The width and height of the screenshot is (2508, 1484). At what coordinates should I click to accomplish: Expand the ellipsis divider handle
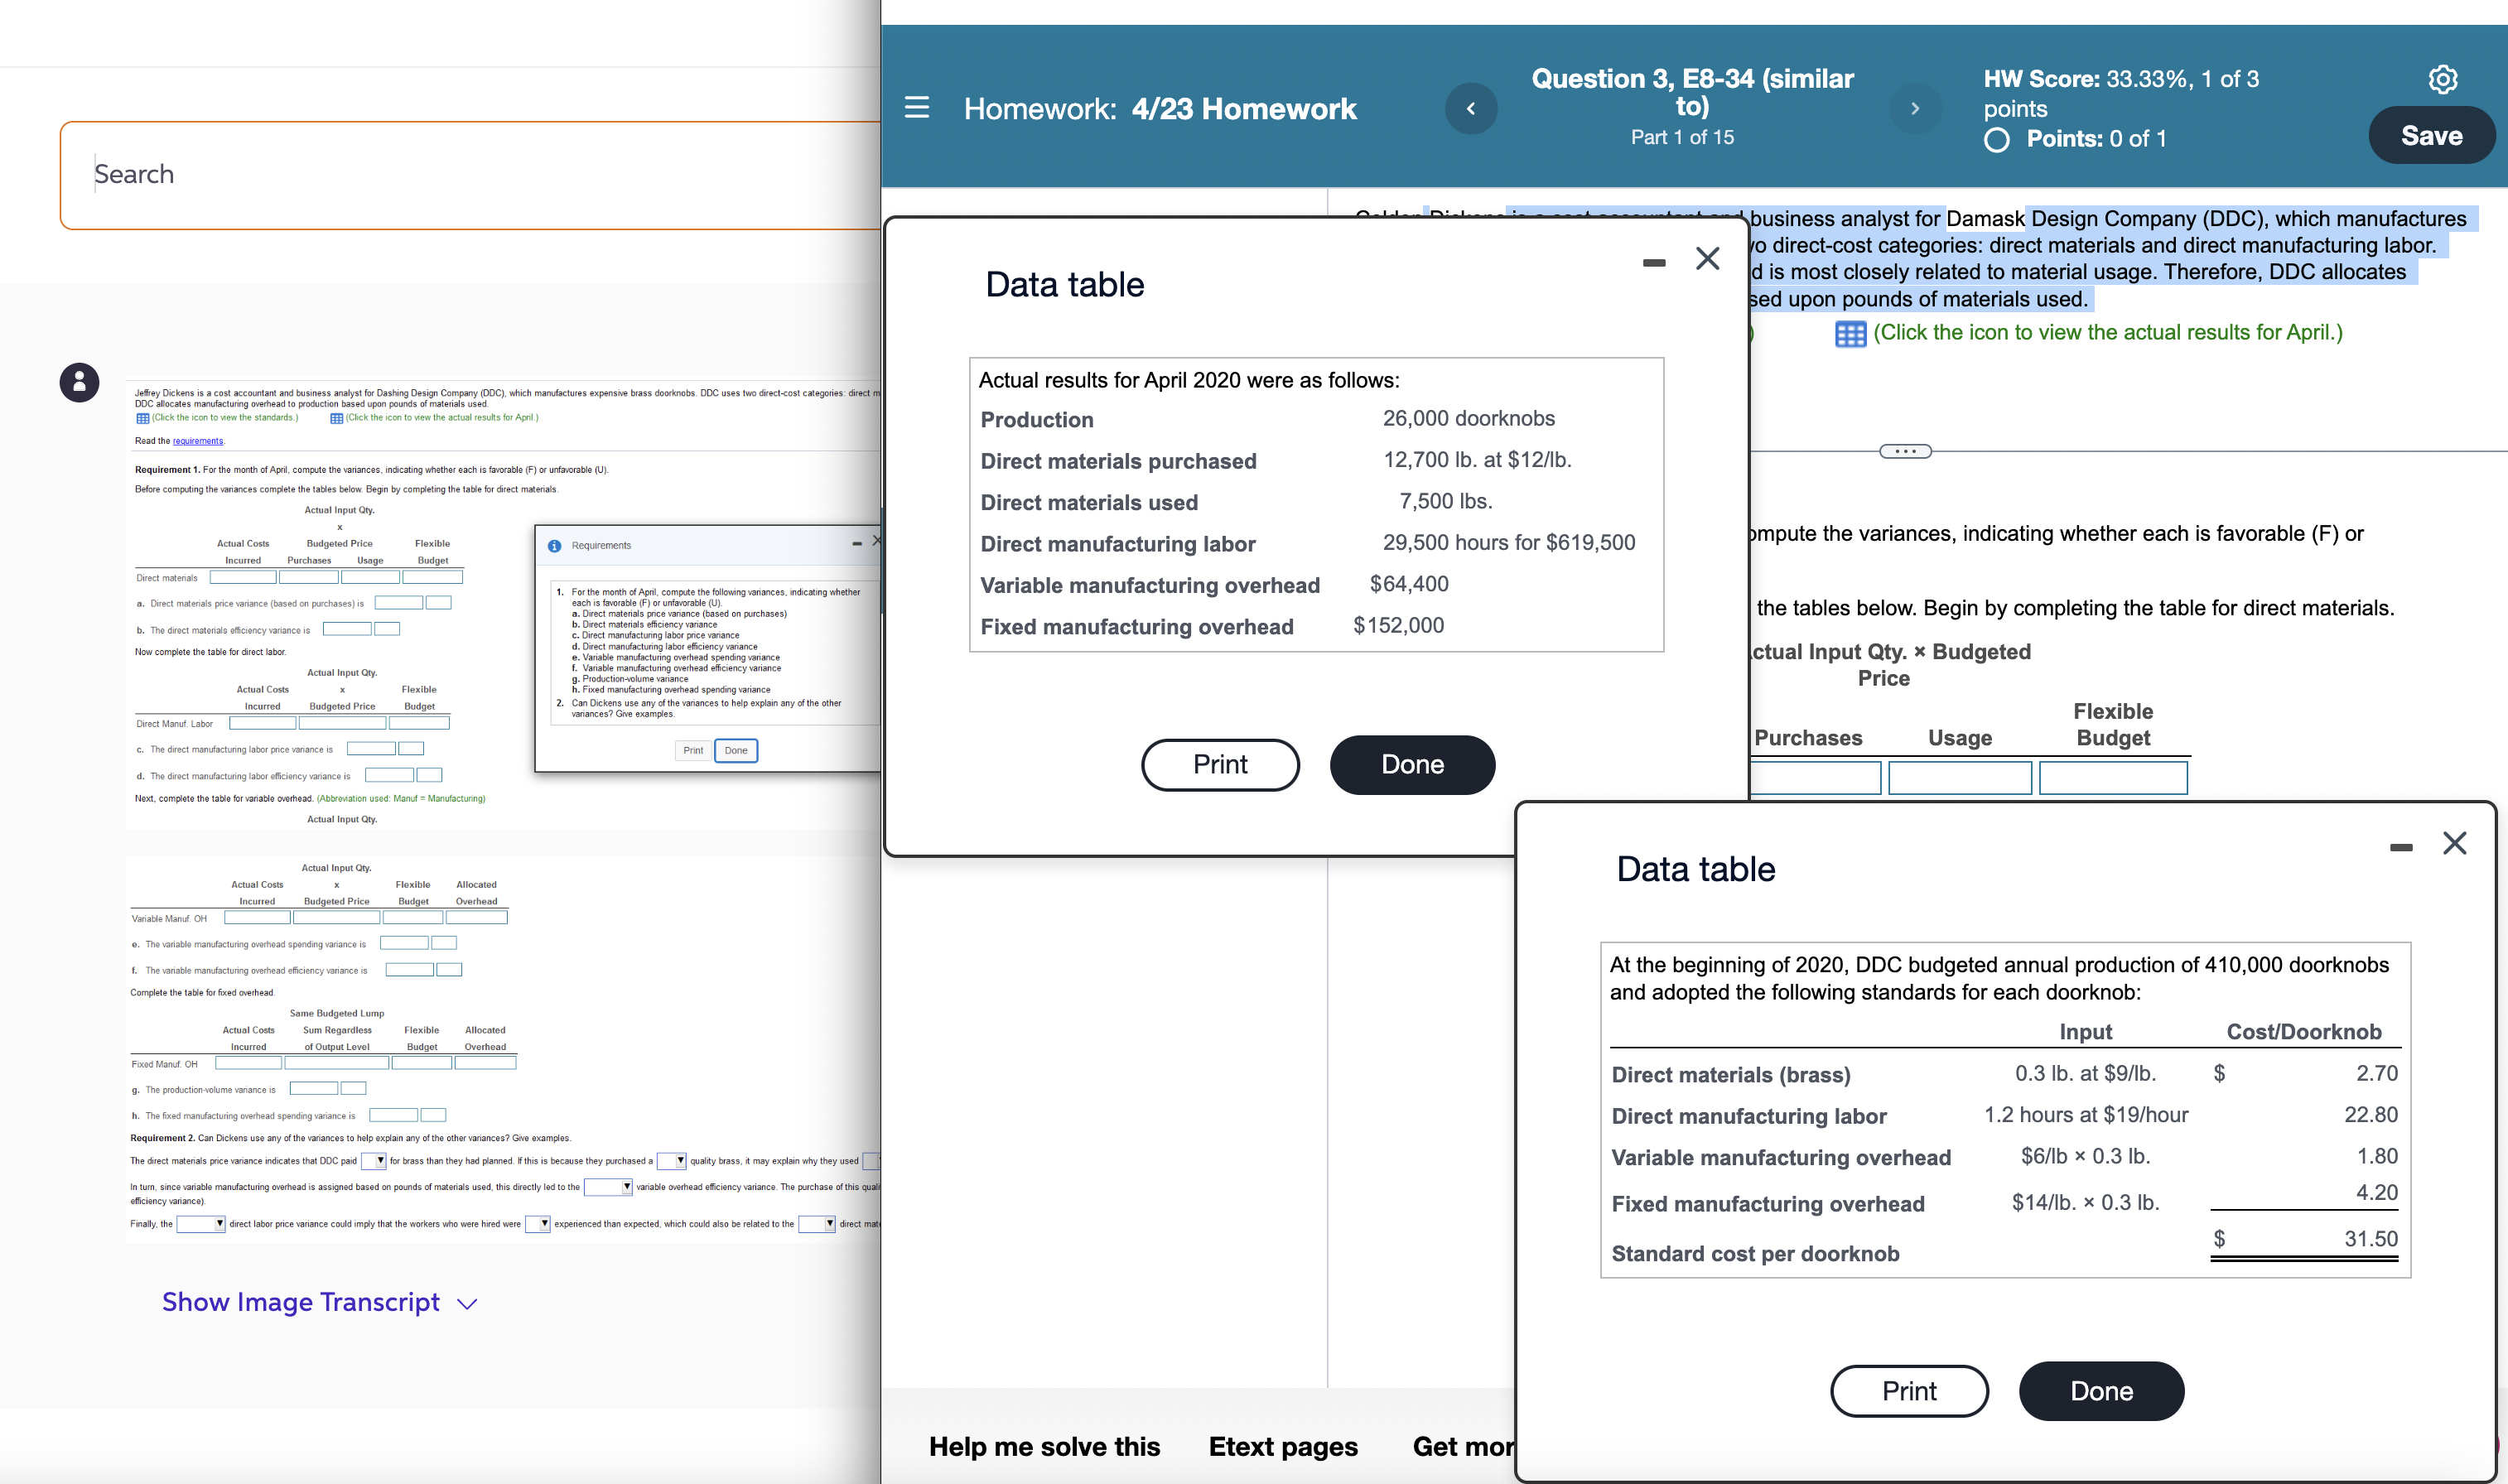coord(1905,451)
